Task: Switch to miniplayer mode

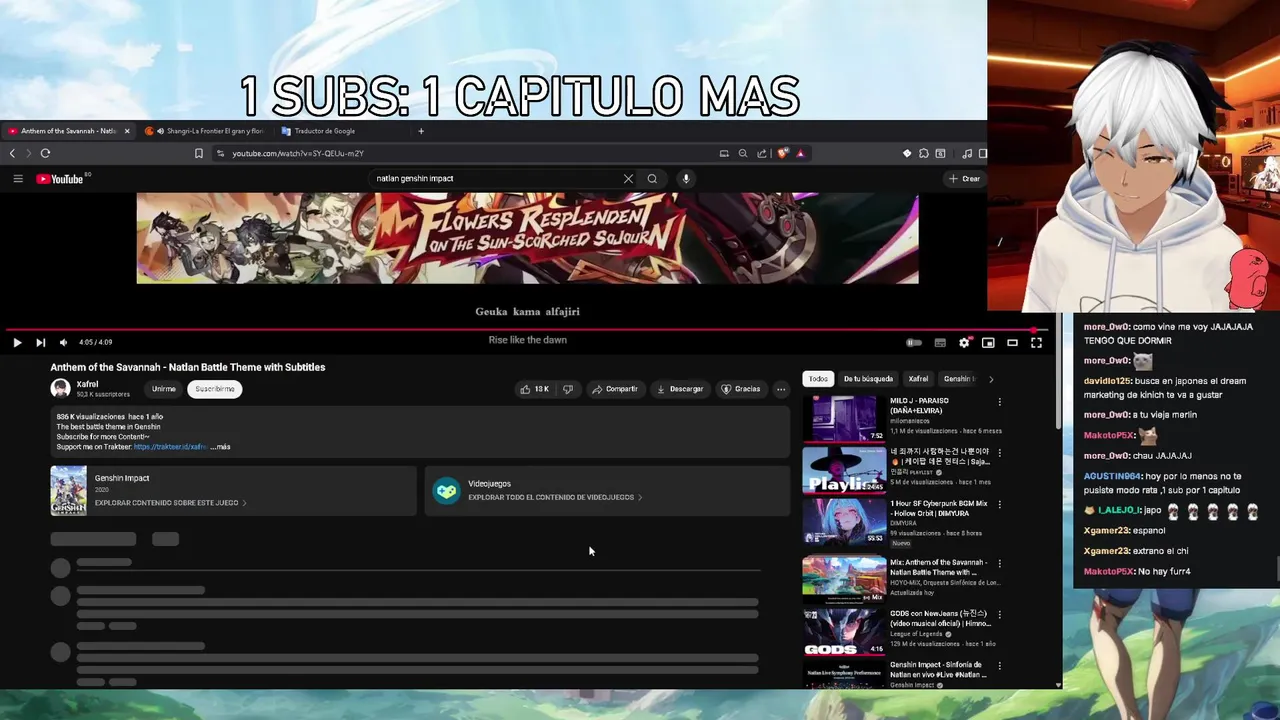Action: tap(988, 342)
